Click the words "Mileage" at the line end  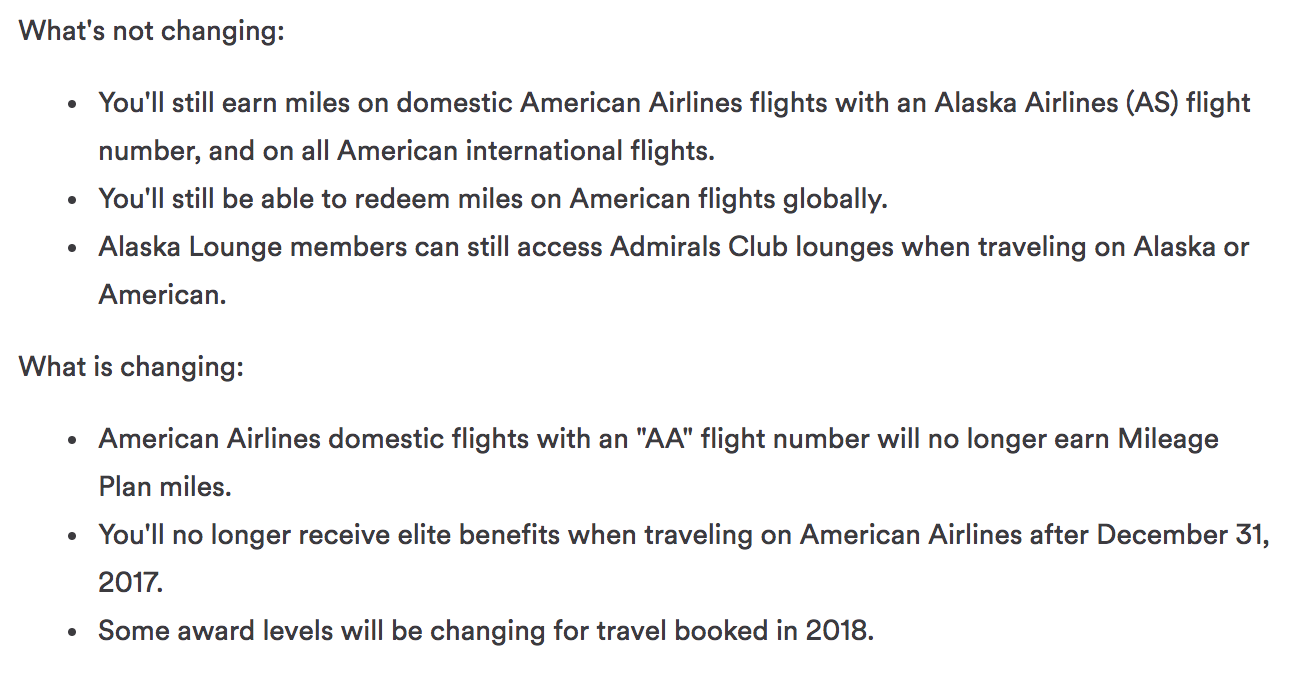tap(1168, 439)
